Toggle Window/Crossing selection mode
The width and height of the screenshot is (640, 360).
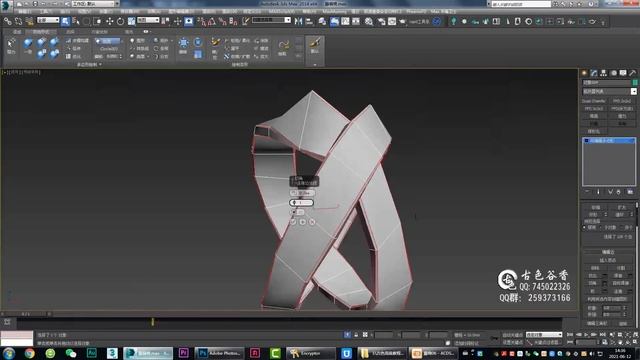[97, 21]
